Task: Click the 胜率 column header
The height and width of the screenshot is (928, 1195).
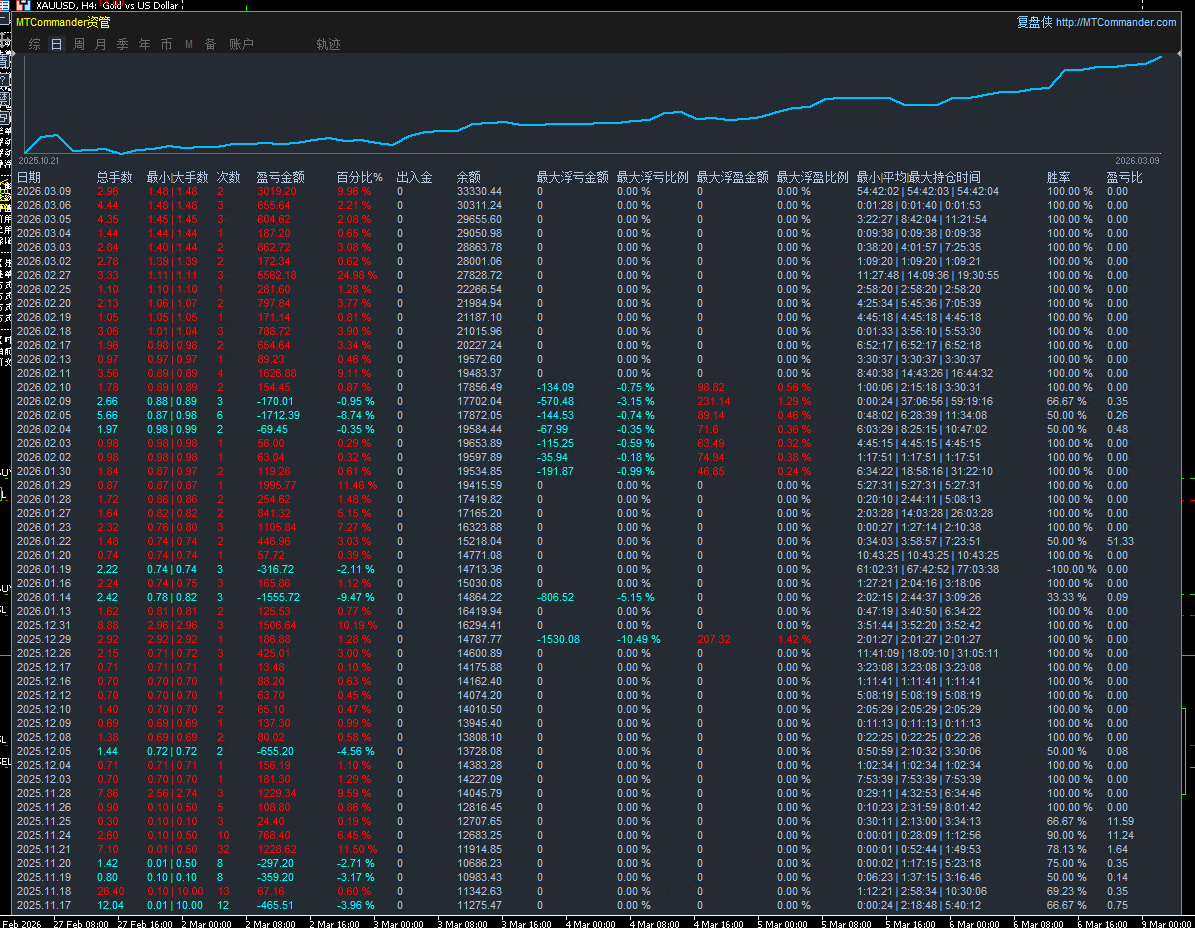Action: [x=1058, y=177]
